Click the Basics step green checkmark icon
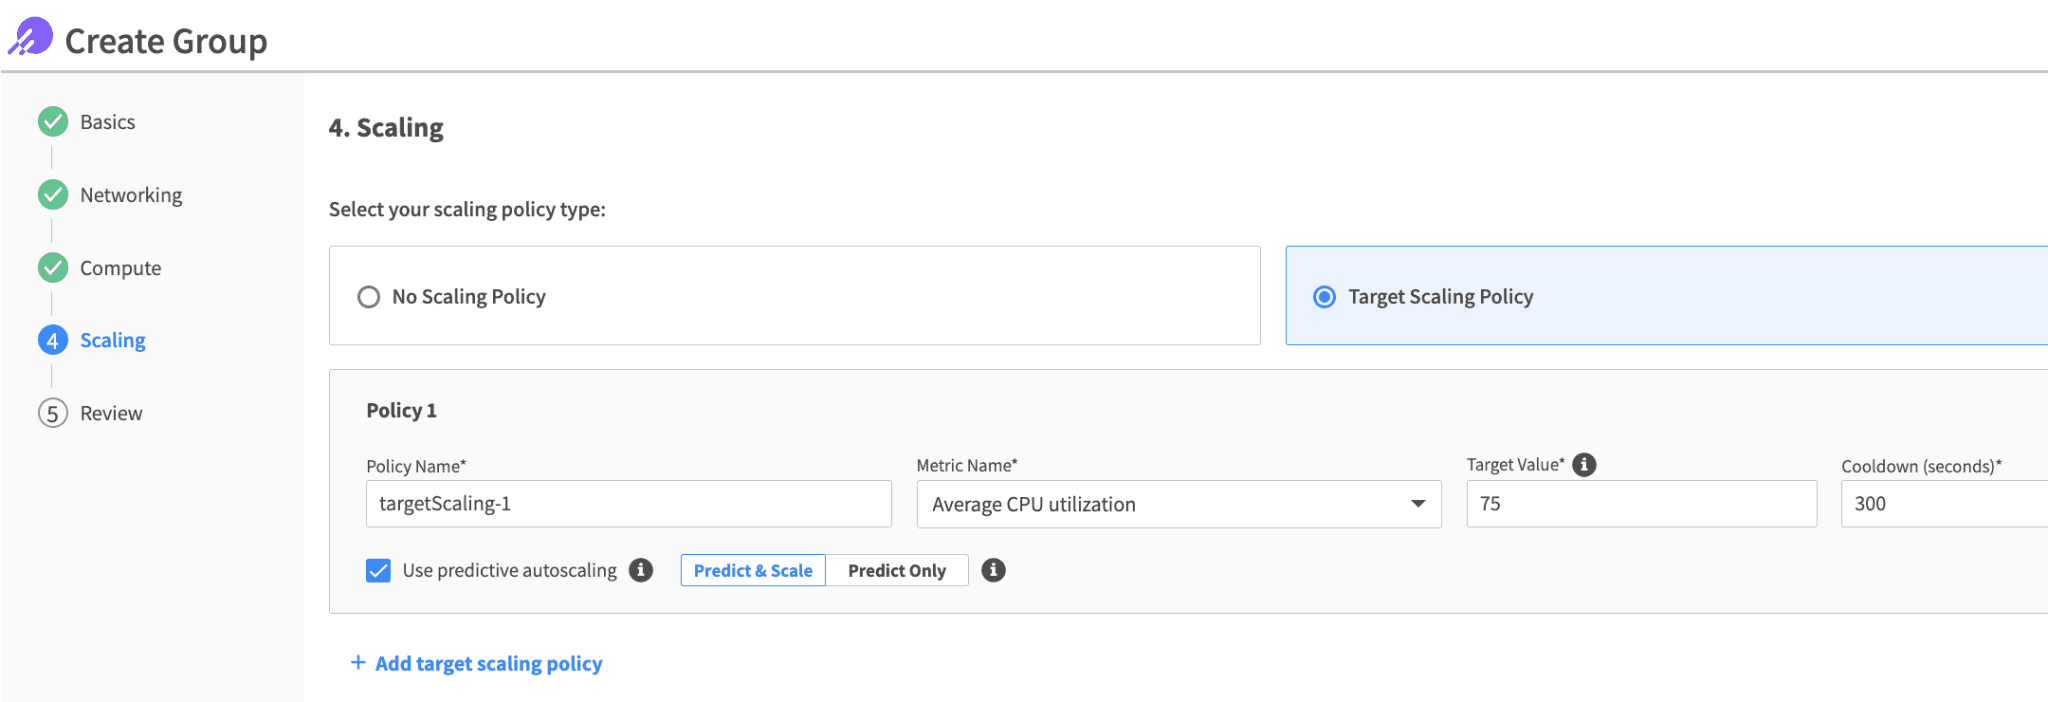The height and width of the screenshot is (702, 2048). (x=53, y=122)
